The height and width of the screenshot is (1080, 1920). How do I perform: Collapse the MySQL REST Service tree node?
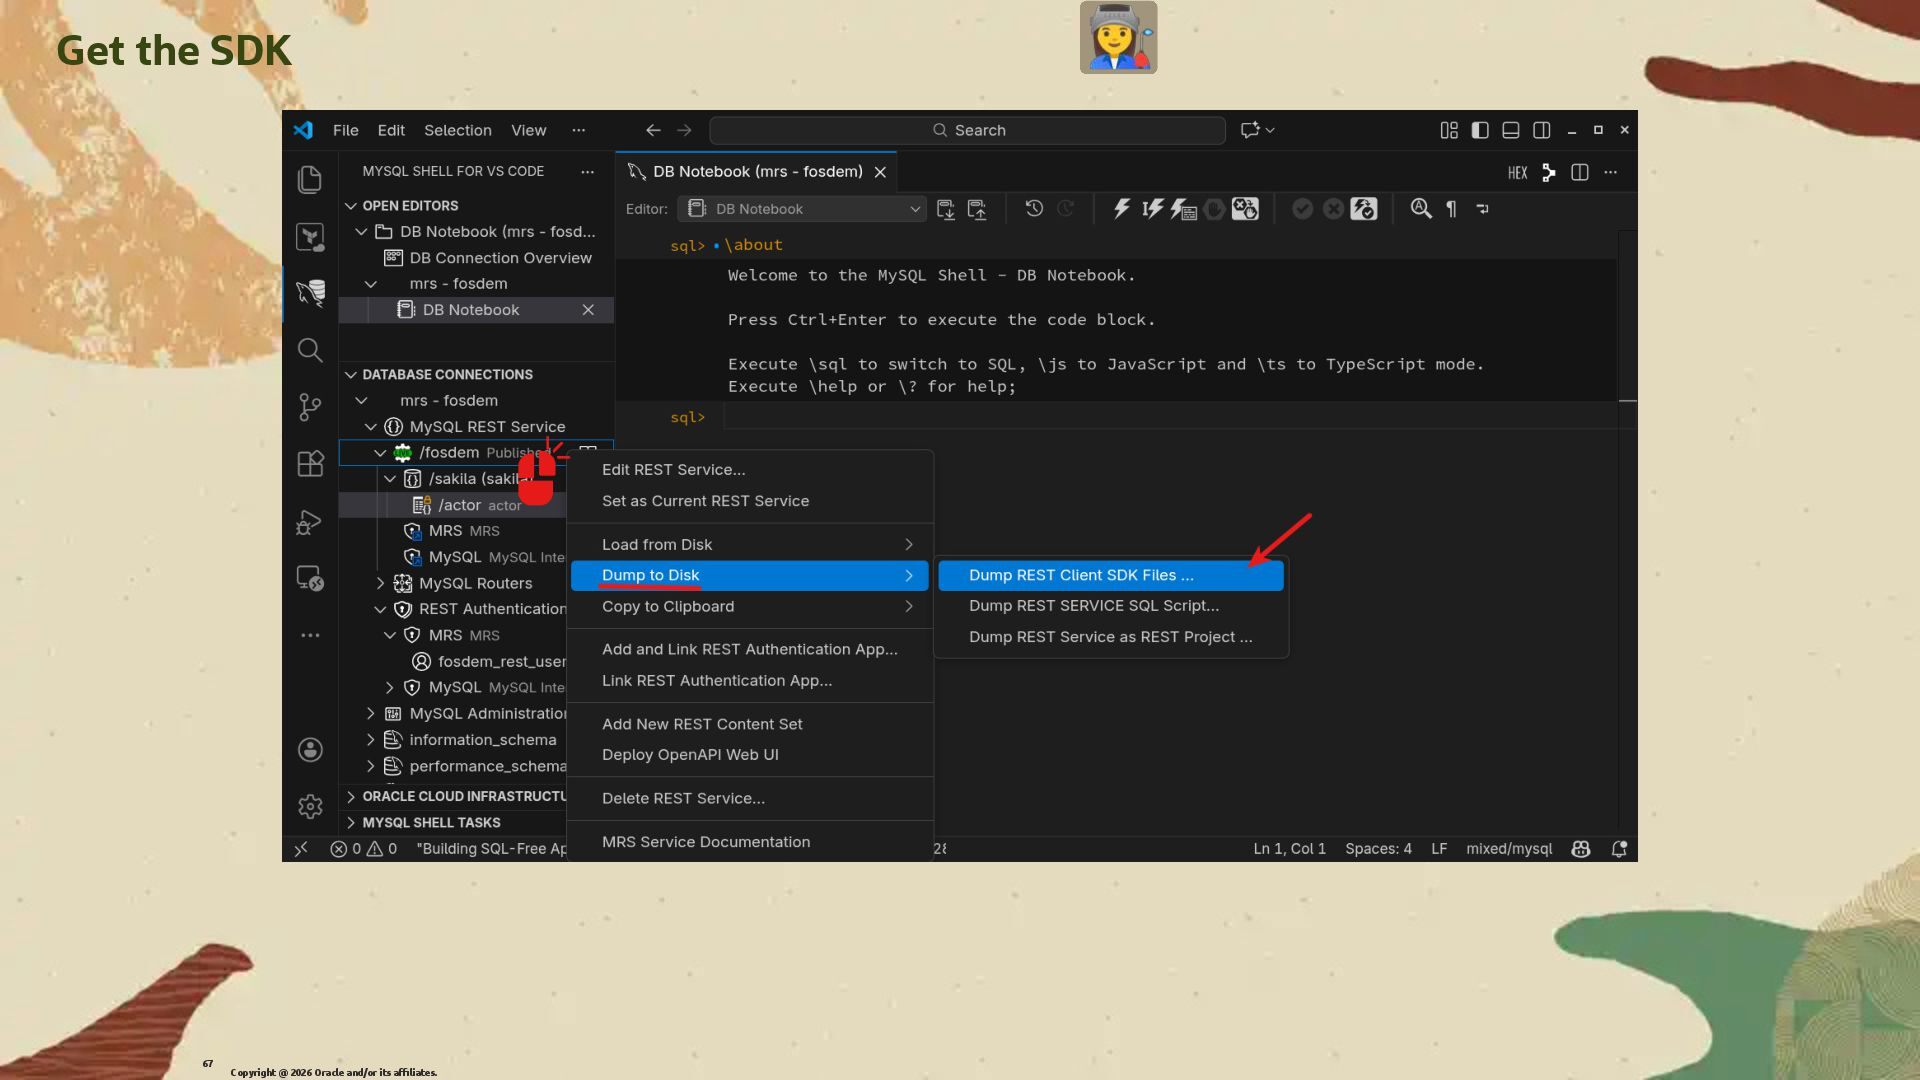point(371,426)
